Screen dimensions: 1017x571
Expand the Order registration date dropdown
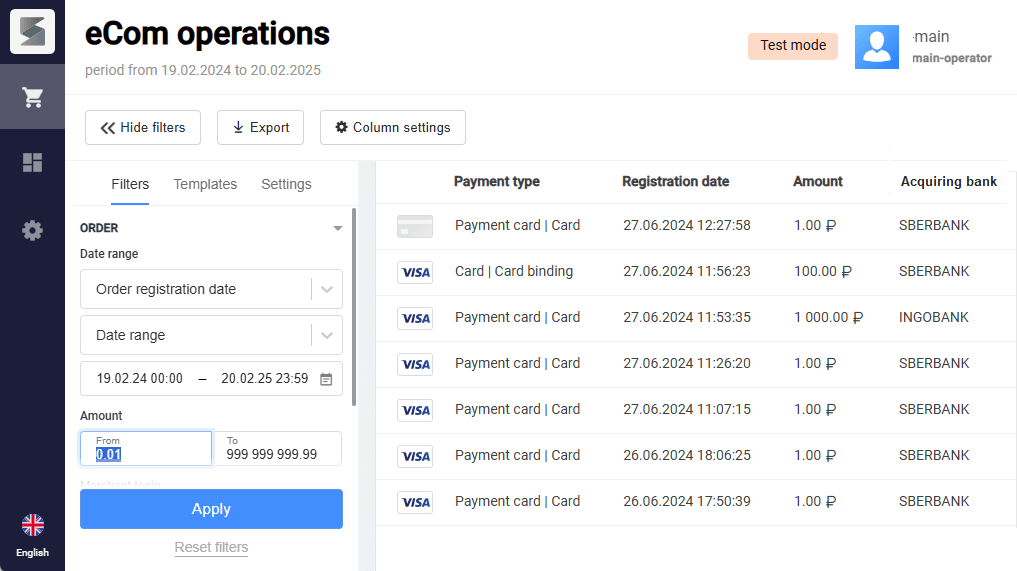[x=327, y=290]
